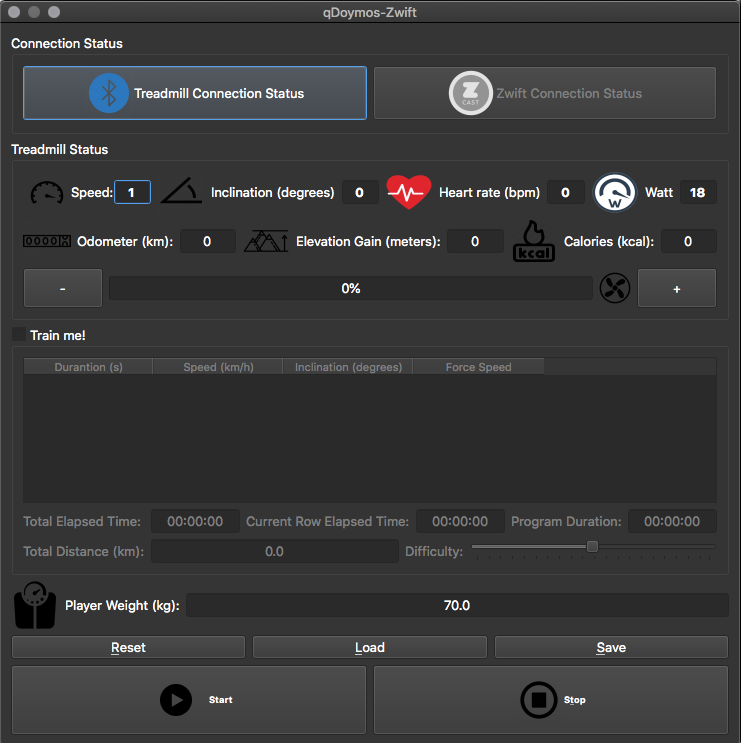Click the Zwift CAST logo icon

[470, 93]
